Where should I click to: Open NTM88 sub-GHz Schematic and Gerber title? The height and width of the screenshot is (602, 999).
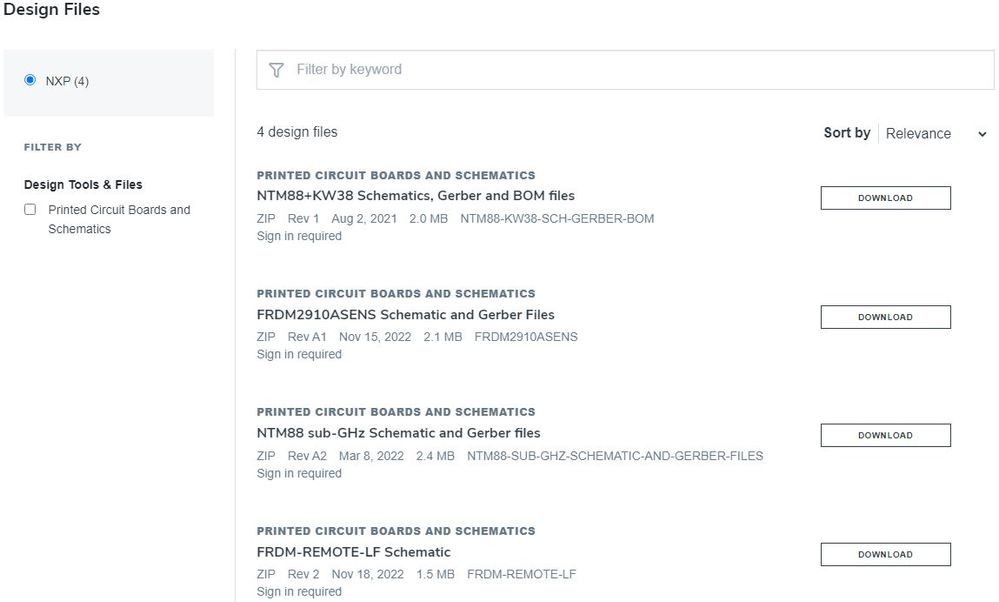[x=398, y=433]
